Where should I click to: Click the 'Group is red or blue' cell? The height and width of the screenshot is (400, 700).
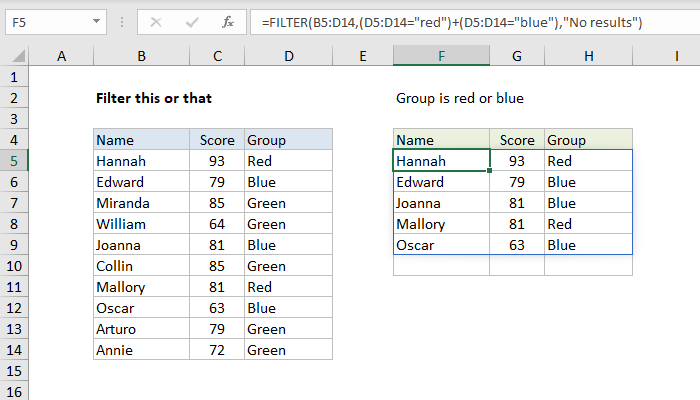[x=459, y=98]
